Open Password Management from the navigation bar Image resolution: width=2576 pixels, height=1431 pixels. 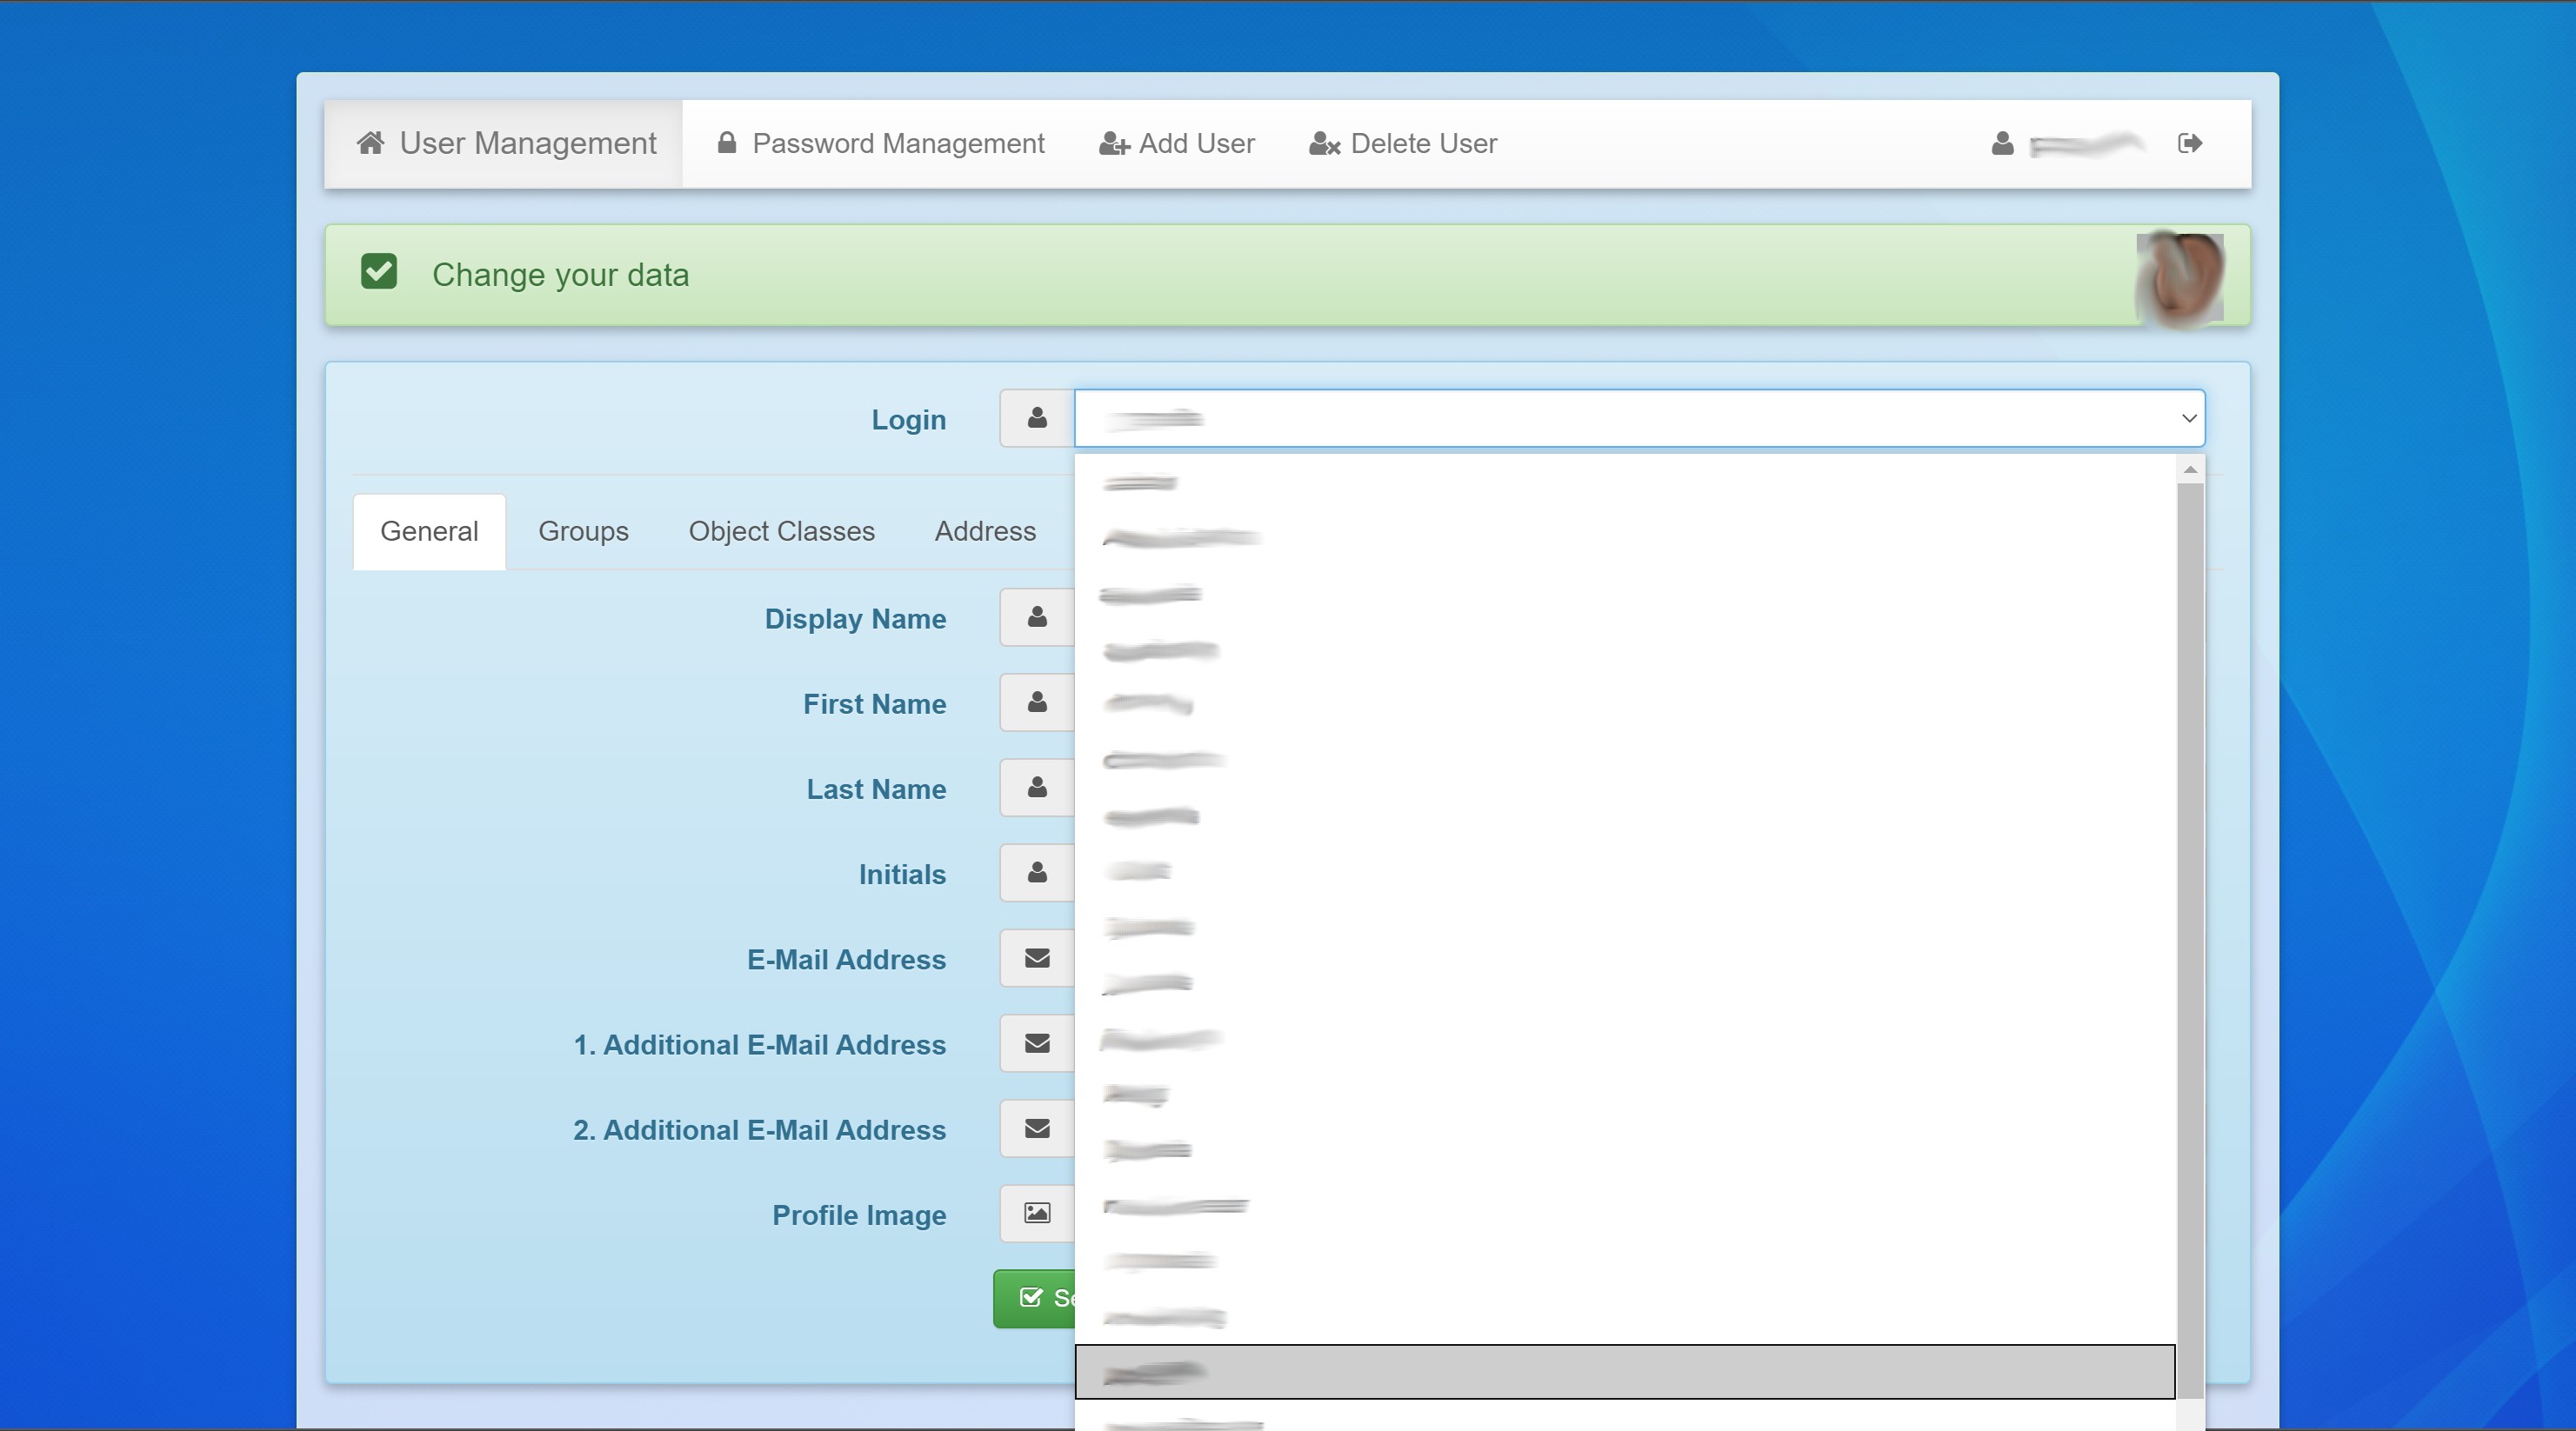tap(897, 142)
